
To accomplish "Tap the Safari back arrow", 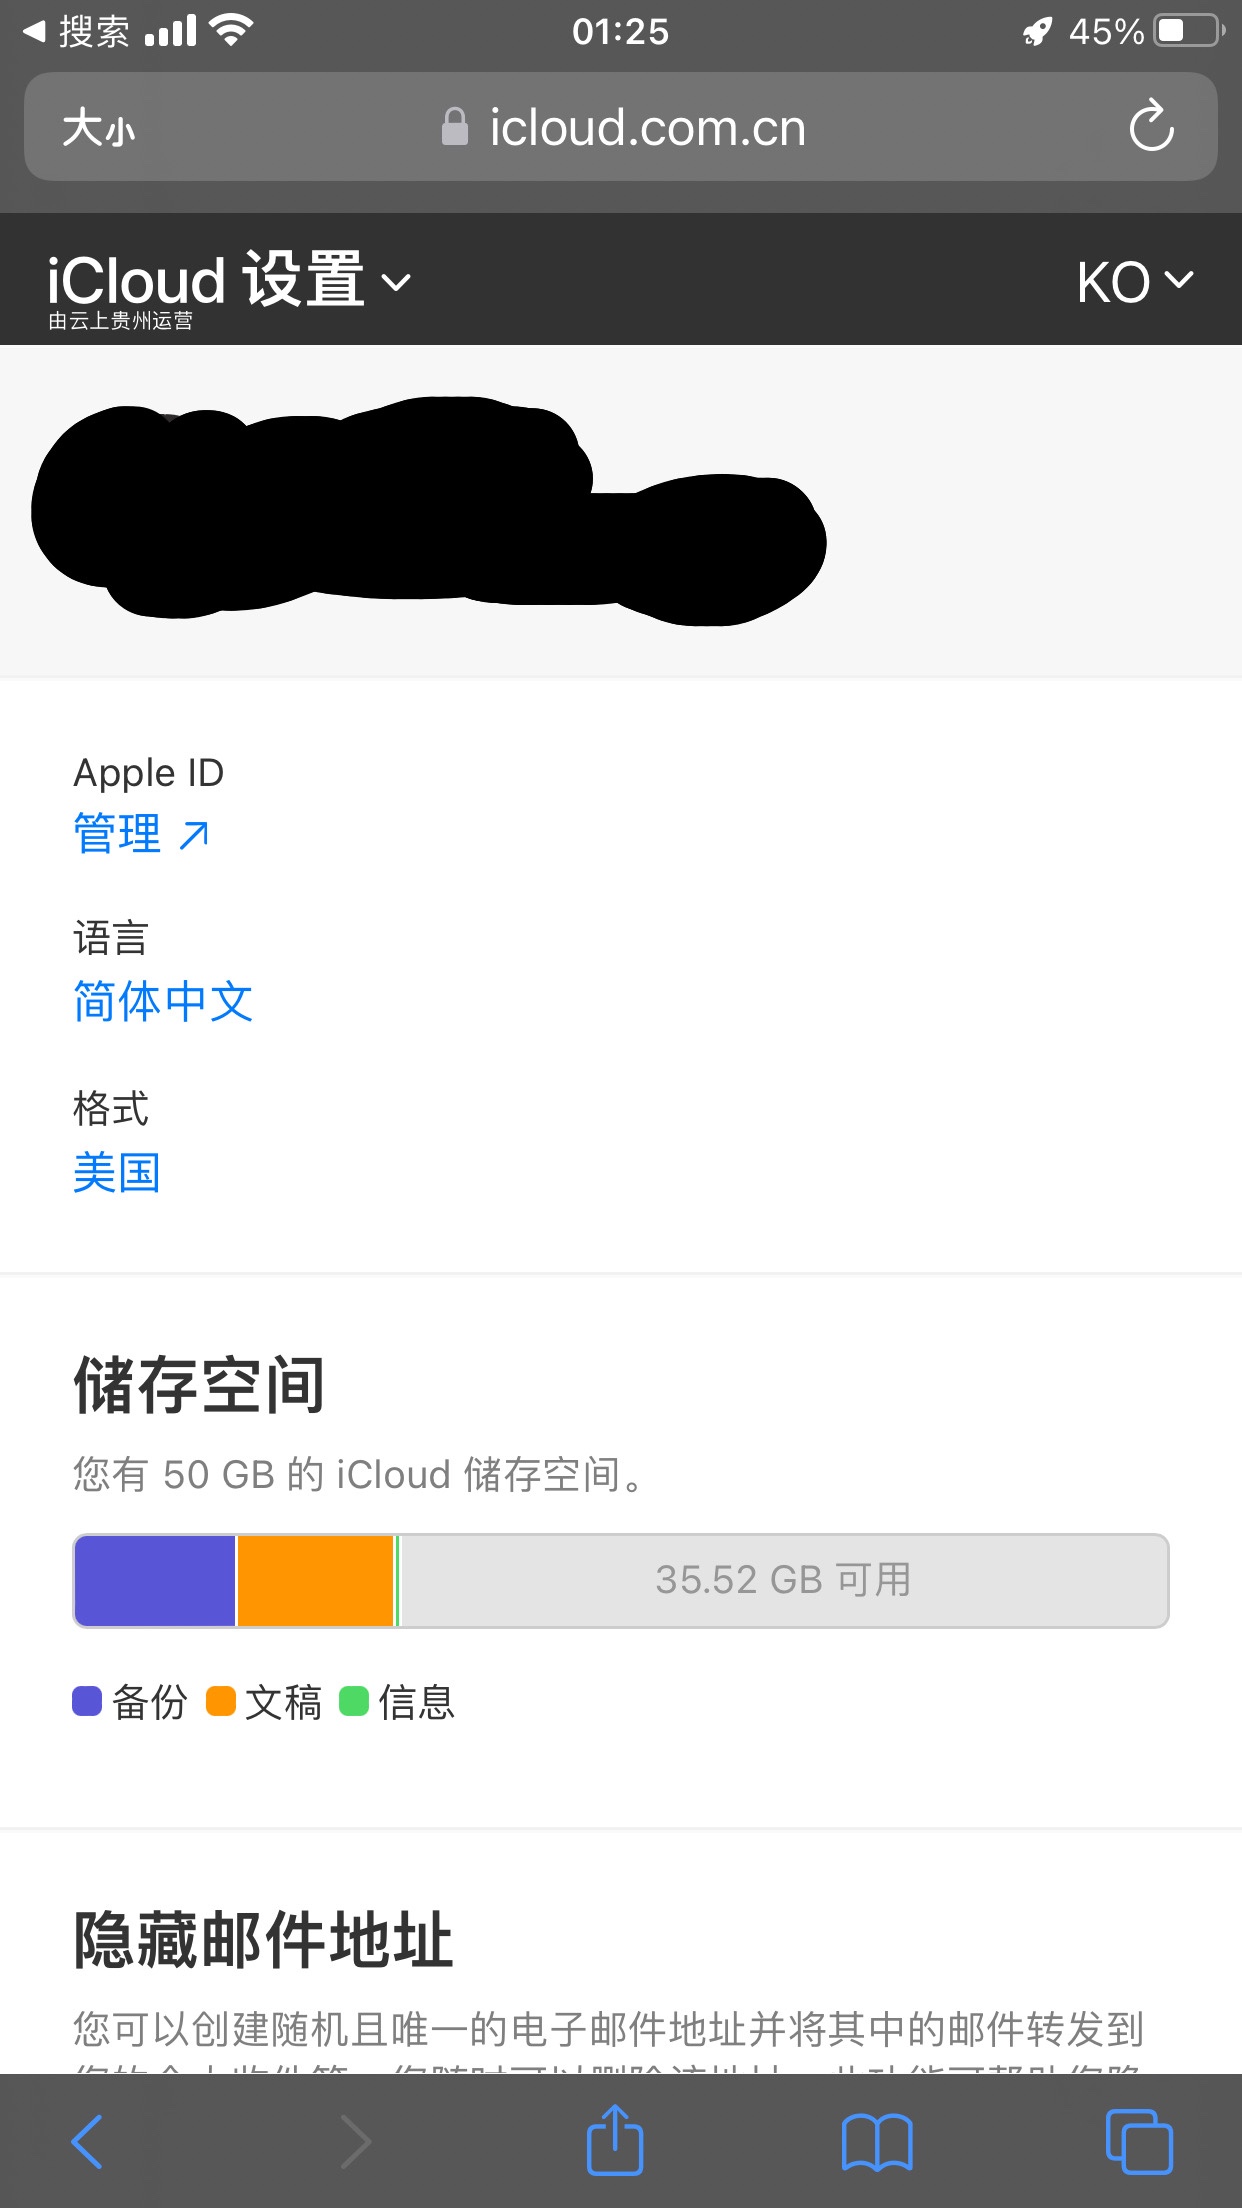I will (87, 2141).
